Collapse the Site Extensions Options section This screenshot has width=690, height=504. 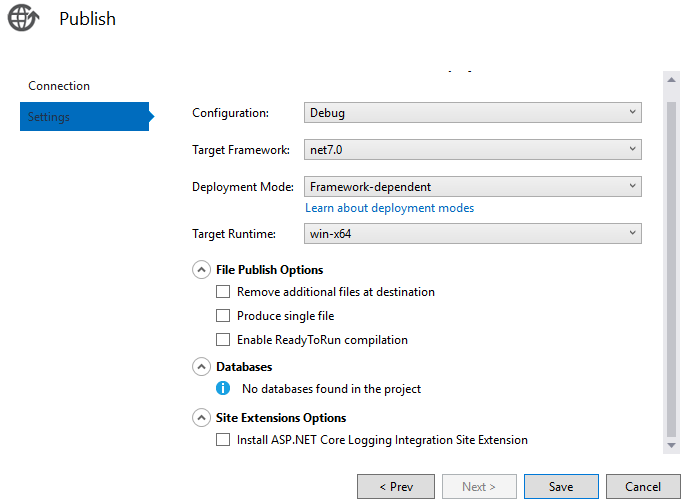[x=201, y=418]
